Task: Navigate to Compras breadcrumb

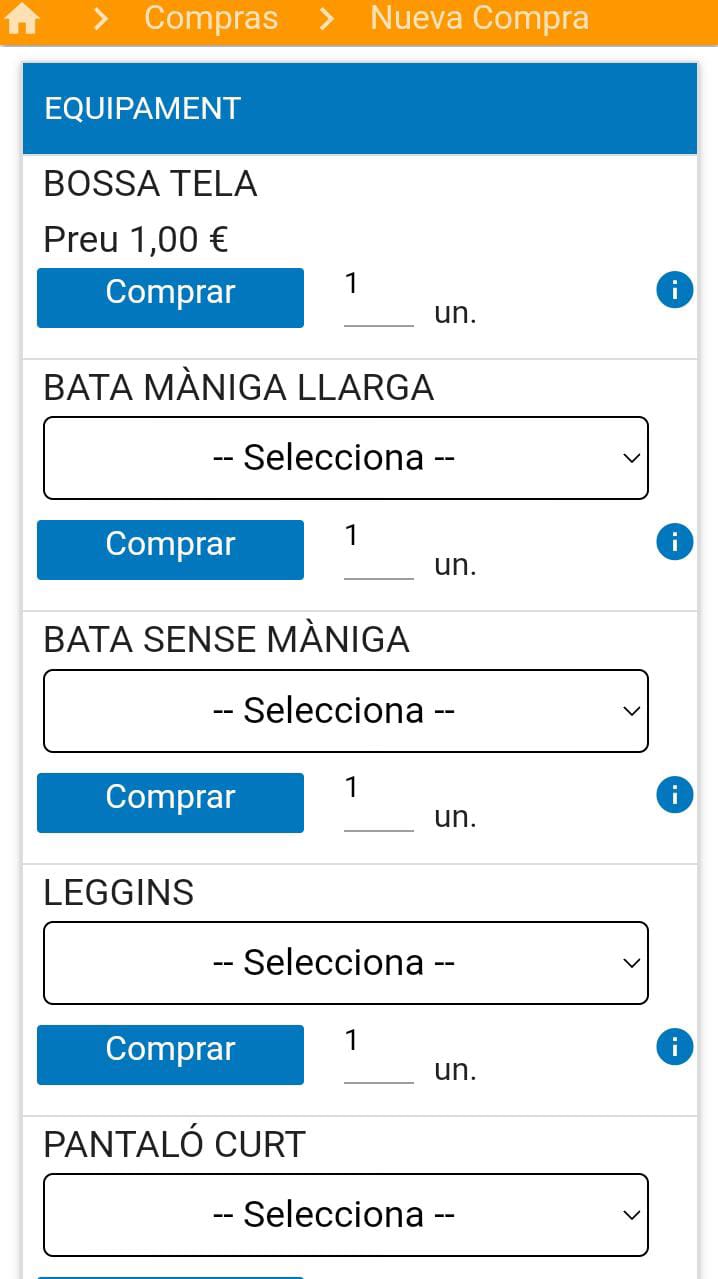Action: tap(211, 18)
